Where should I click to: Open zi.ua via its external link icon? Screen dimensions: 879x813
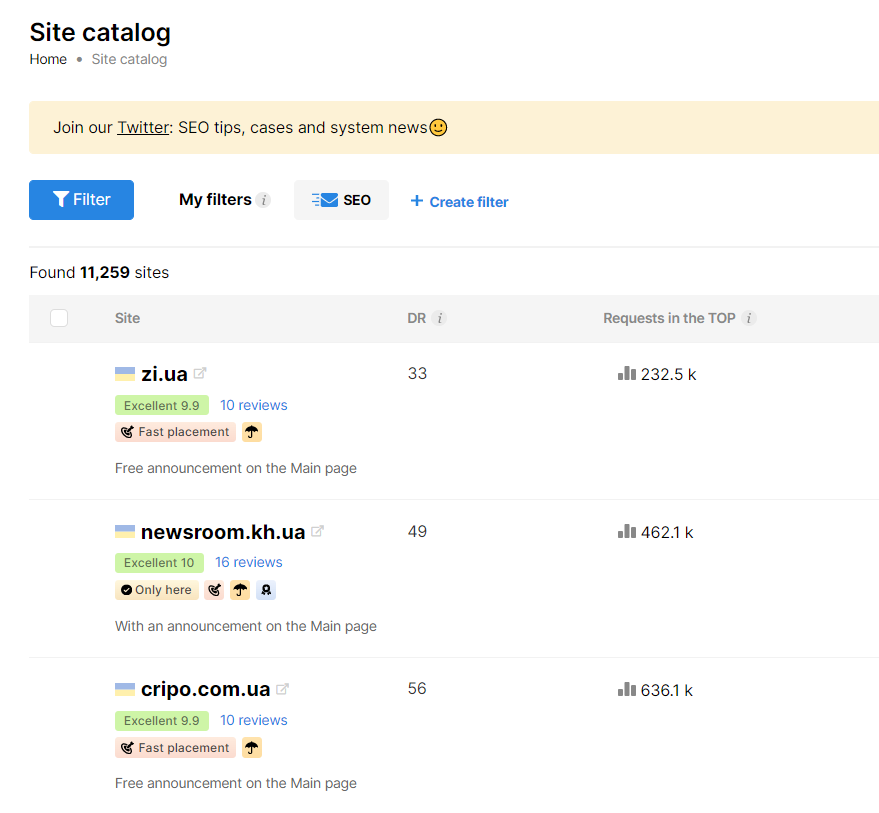pyautogui.click(x=200, y=372)
